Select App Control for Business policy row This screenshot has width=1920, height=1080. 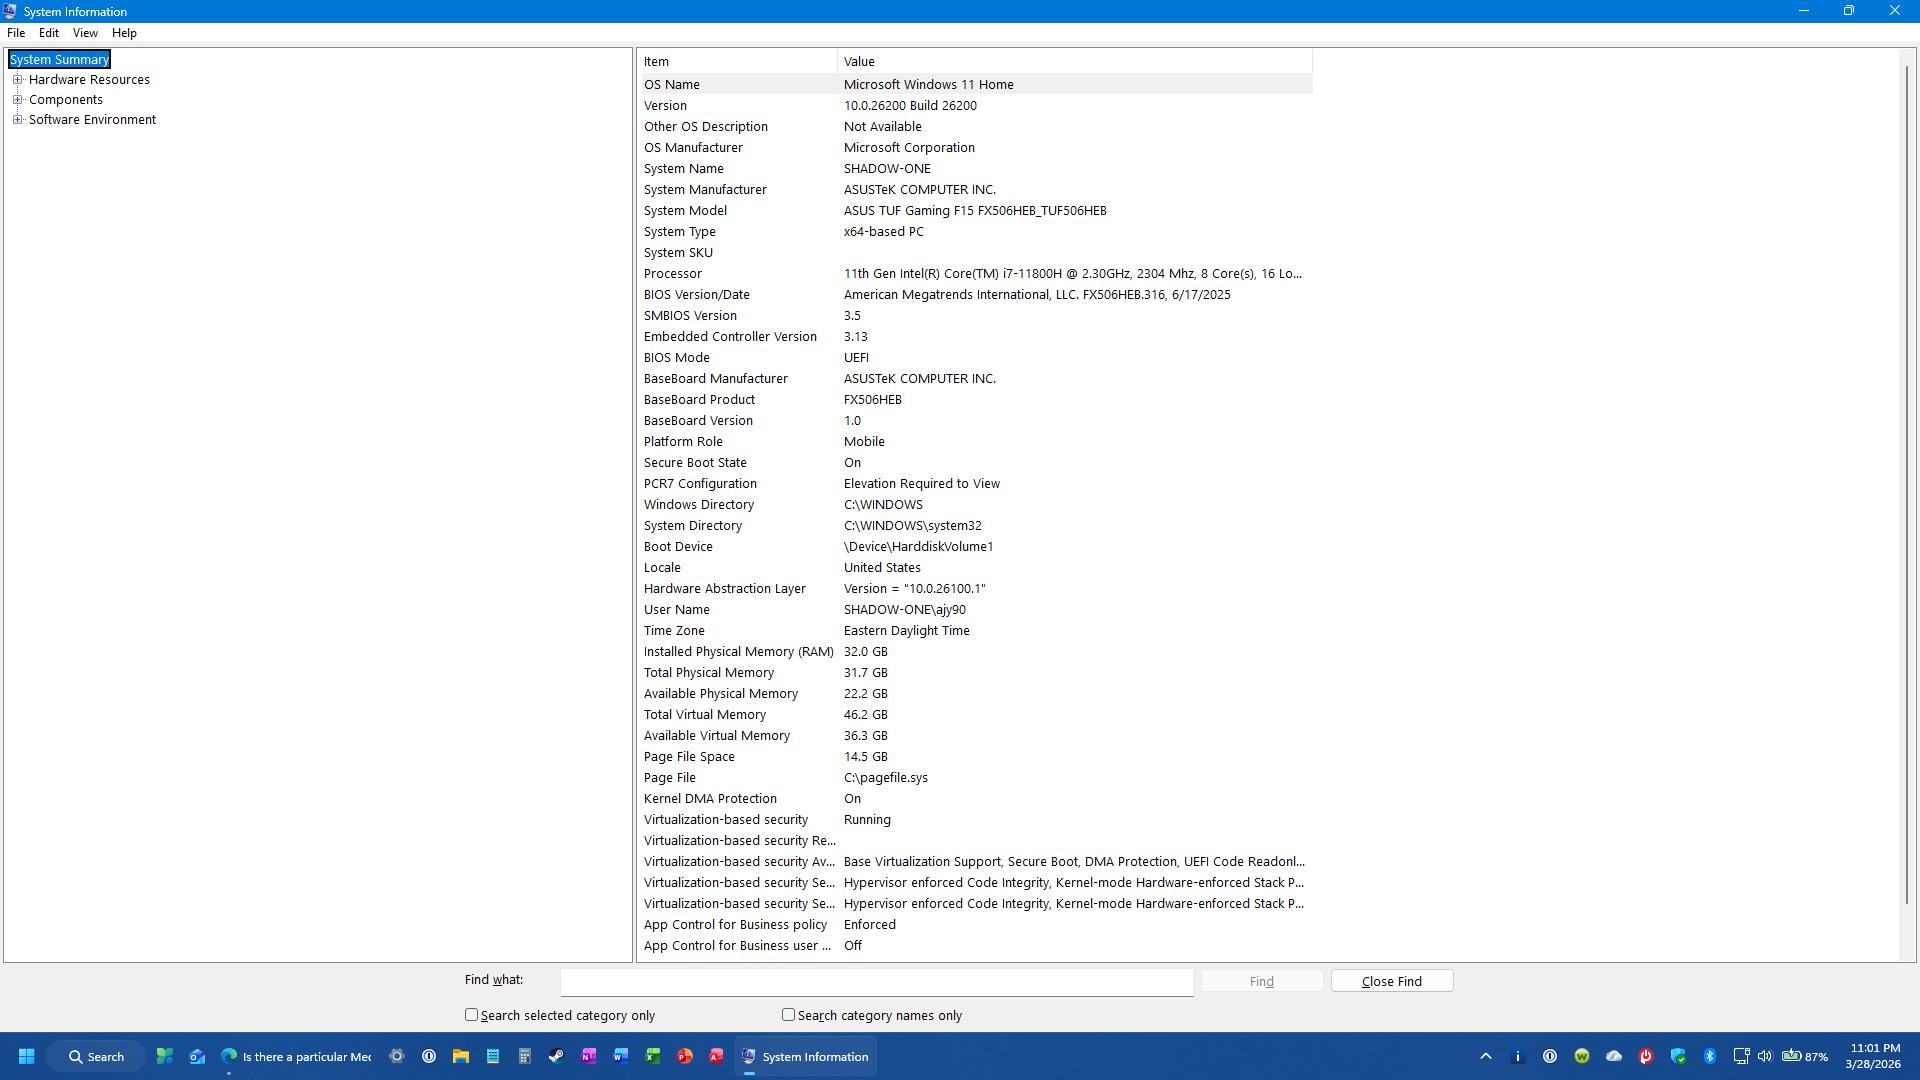[976, 924]
